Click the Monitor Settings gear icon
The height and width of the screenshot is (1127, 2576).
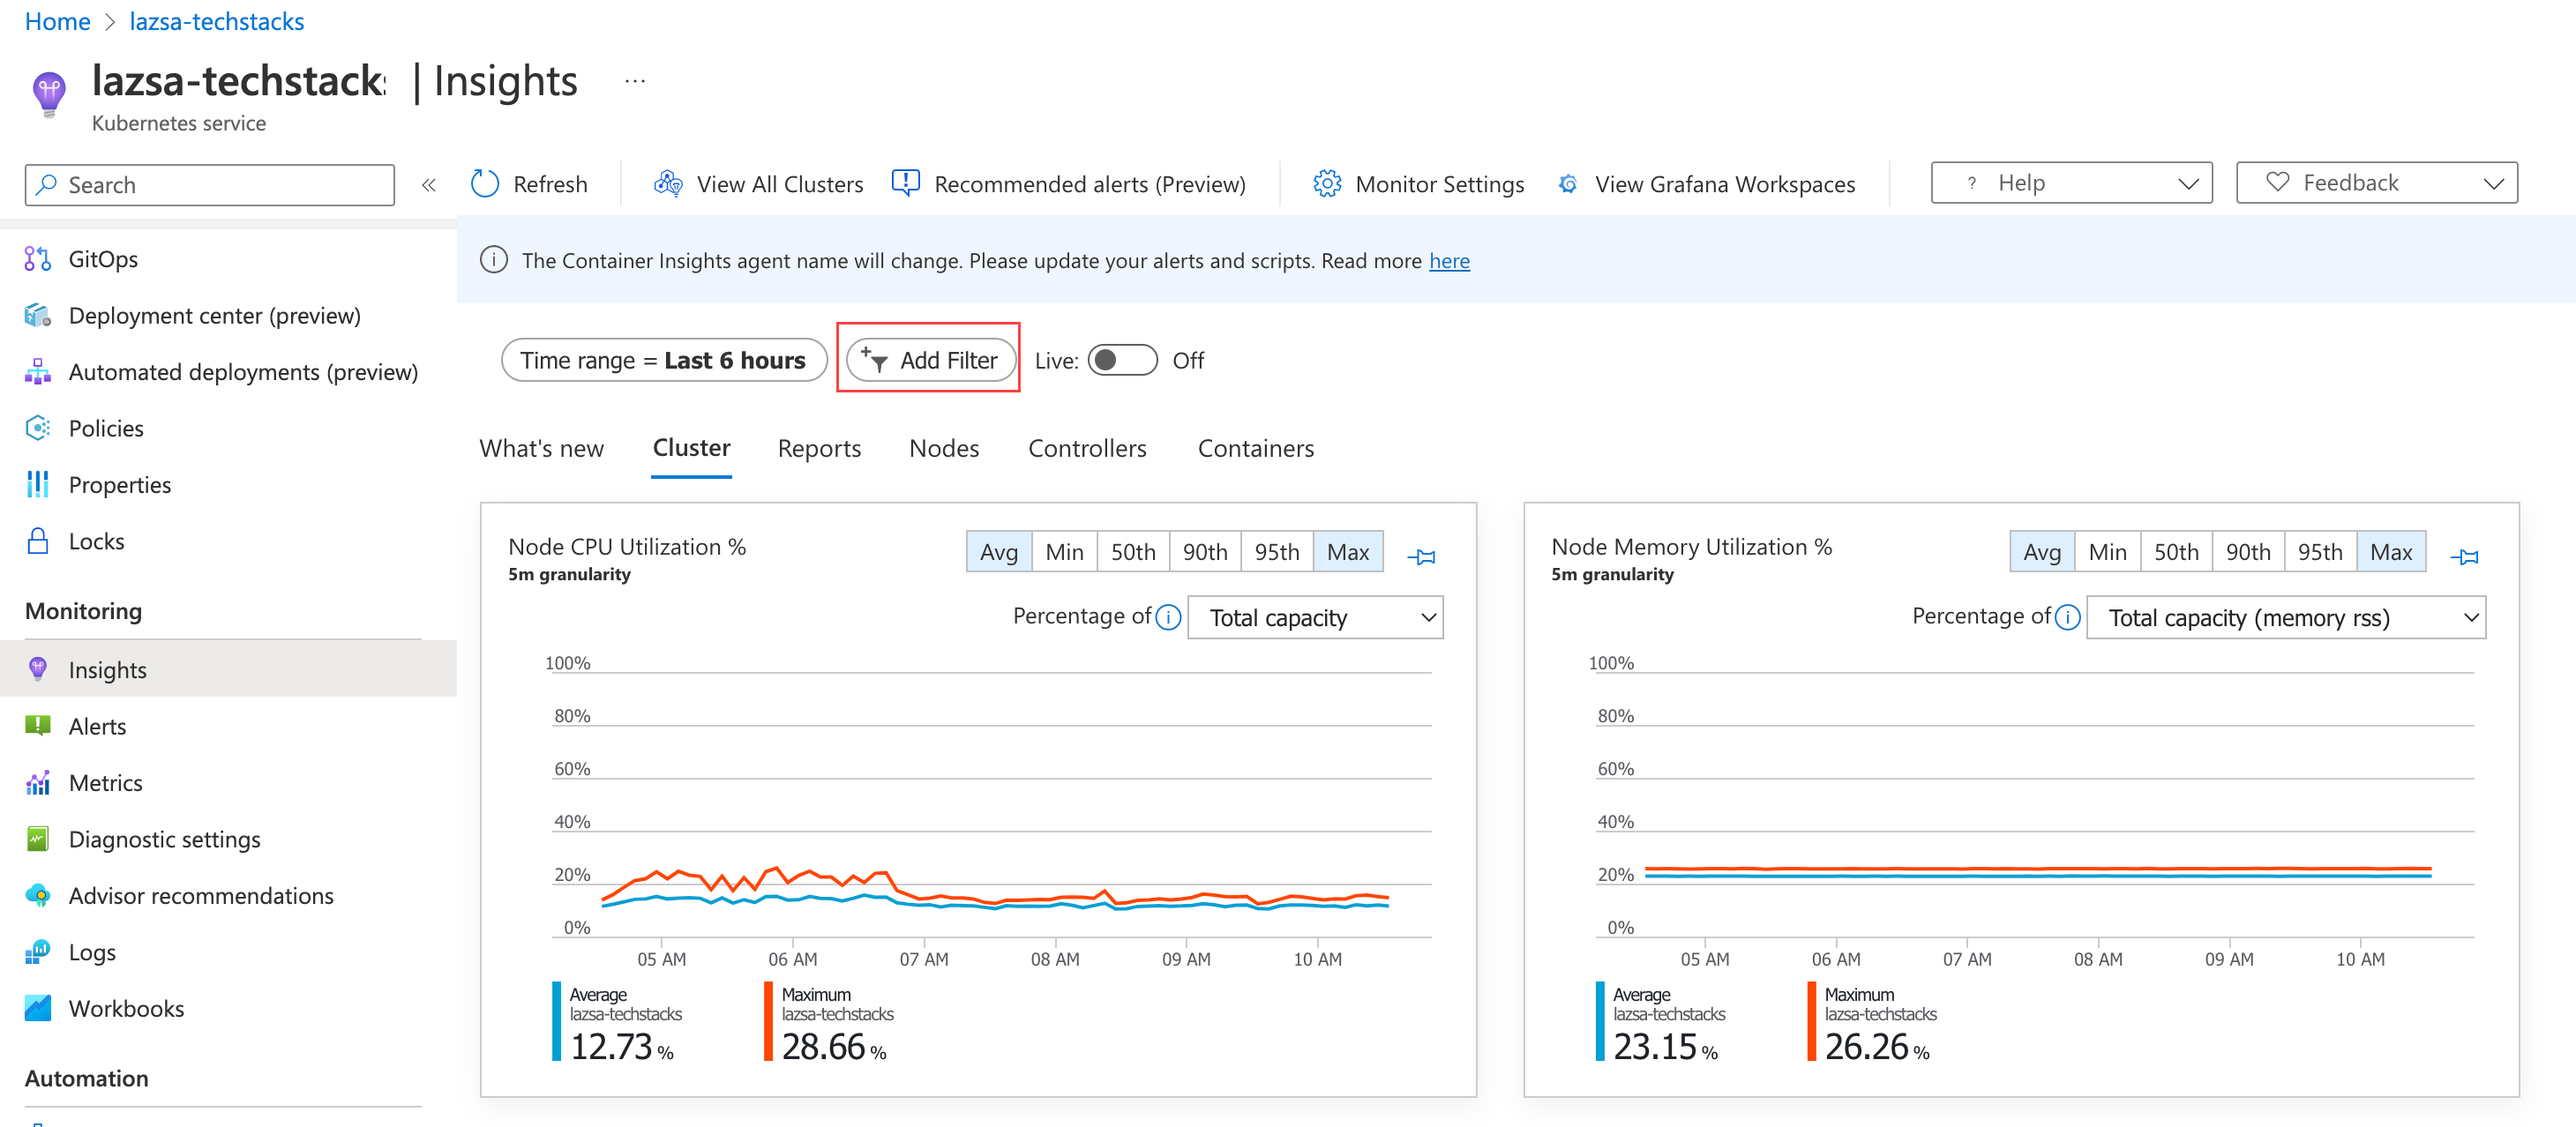point(1327,184)
